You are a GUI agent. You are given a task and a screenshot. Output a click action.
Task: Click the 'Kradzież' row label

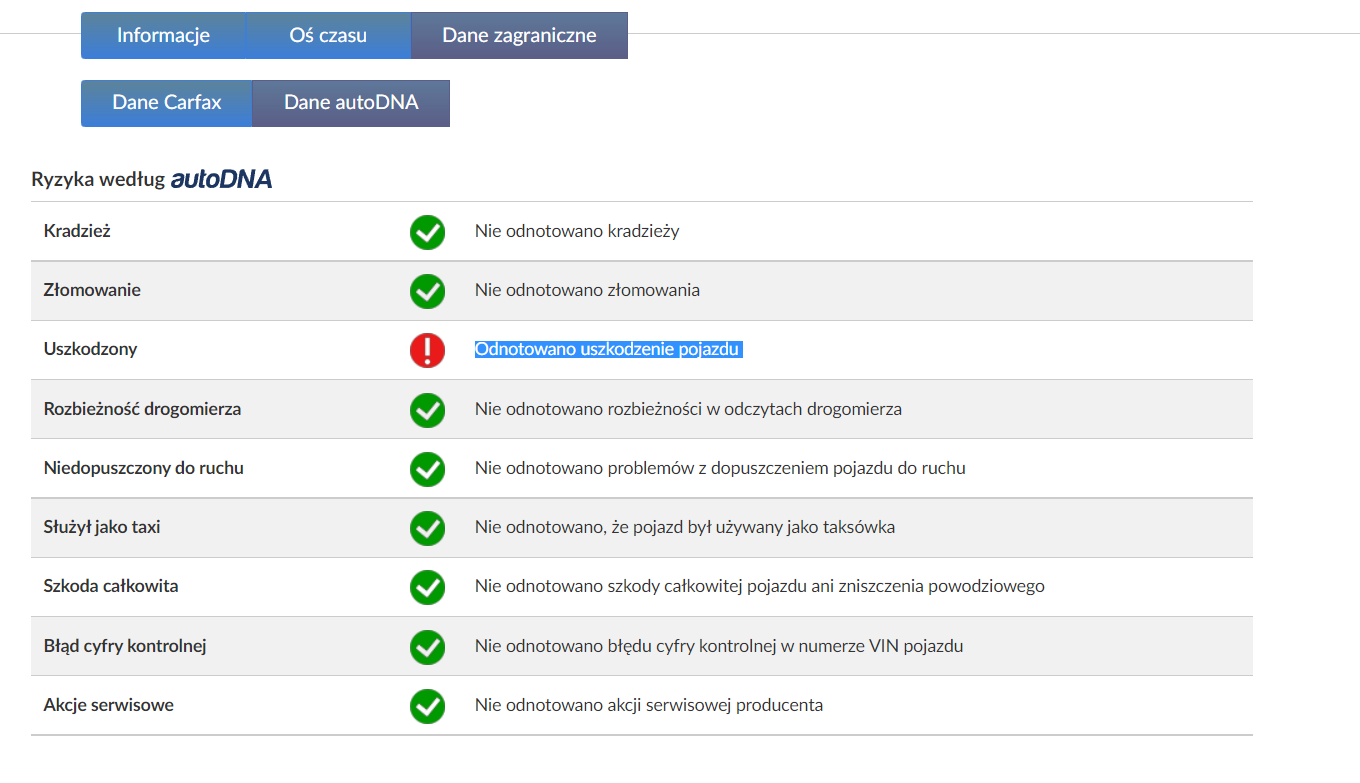pyautogui.click(x=77, y=231)
